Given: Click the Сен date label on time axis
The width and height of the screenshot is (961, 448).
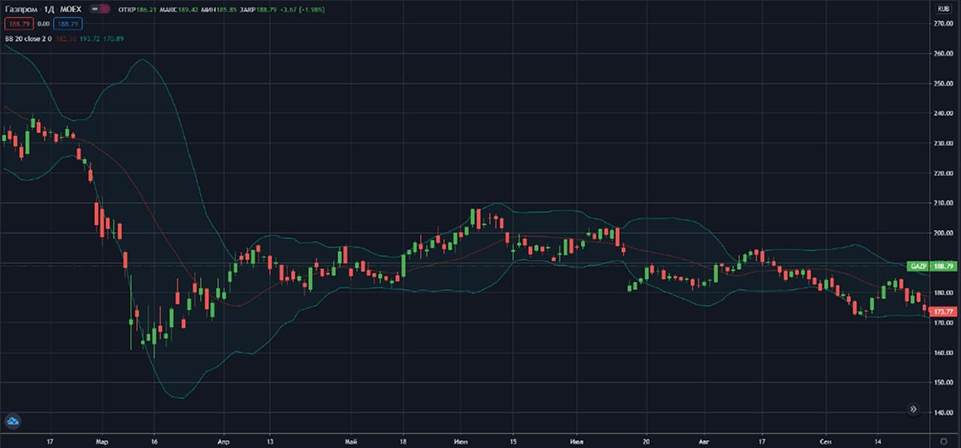Looking at the screenshot, I should (826, 440).
